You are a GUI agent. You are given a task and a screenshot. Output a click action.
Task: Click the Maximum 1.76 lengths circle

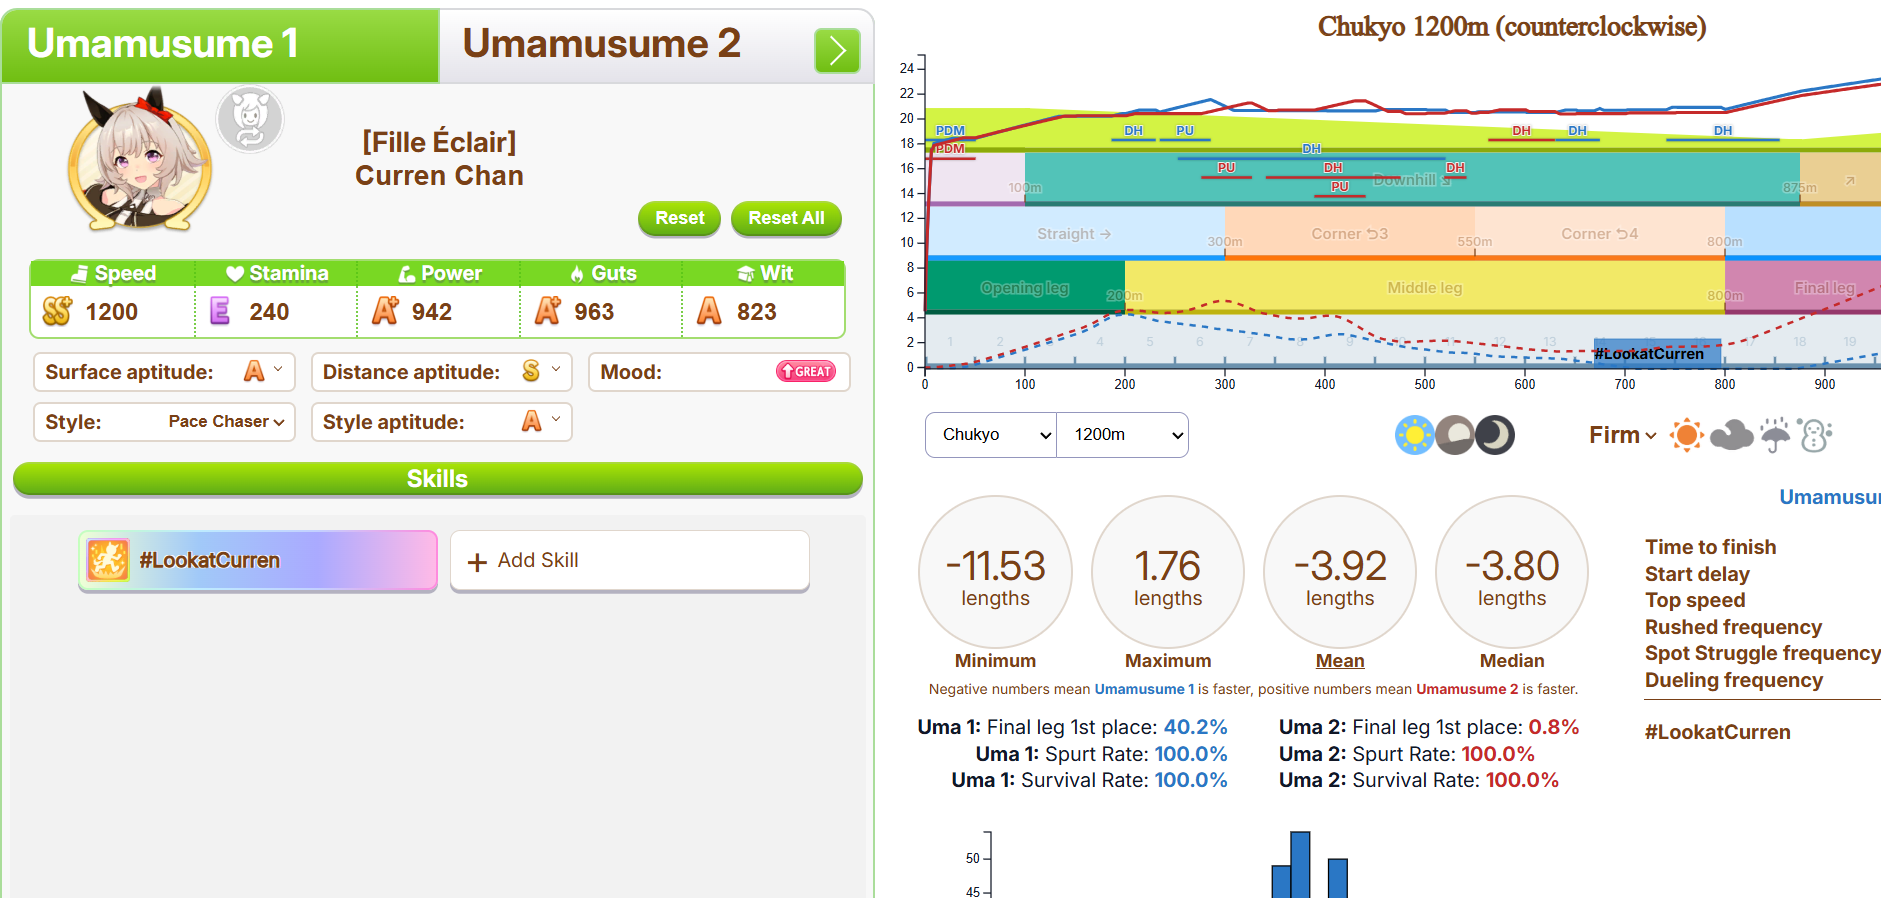tap(1168, 573)
